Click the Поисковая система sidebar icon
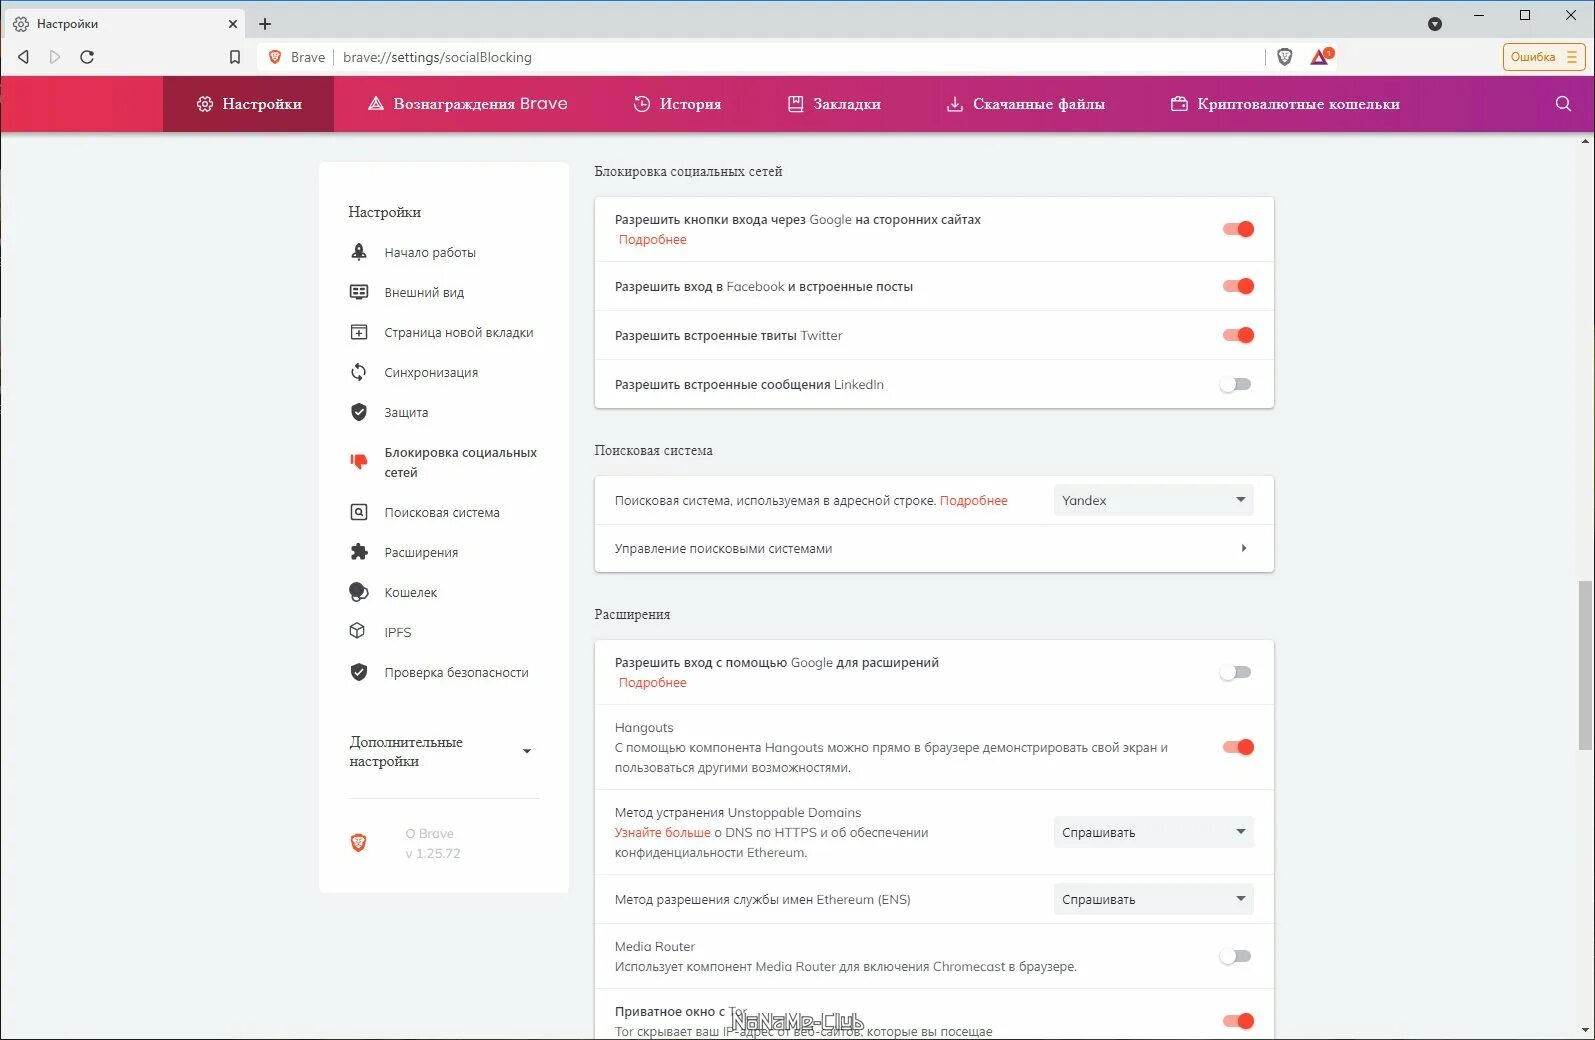This screenshot has height=1040, width=1595. (359, 512)
